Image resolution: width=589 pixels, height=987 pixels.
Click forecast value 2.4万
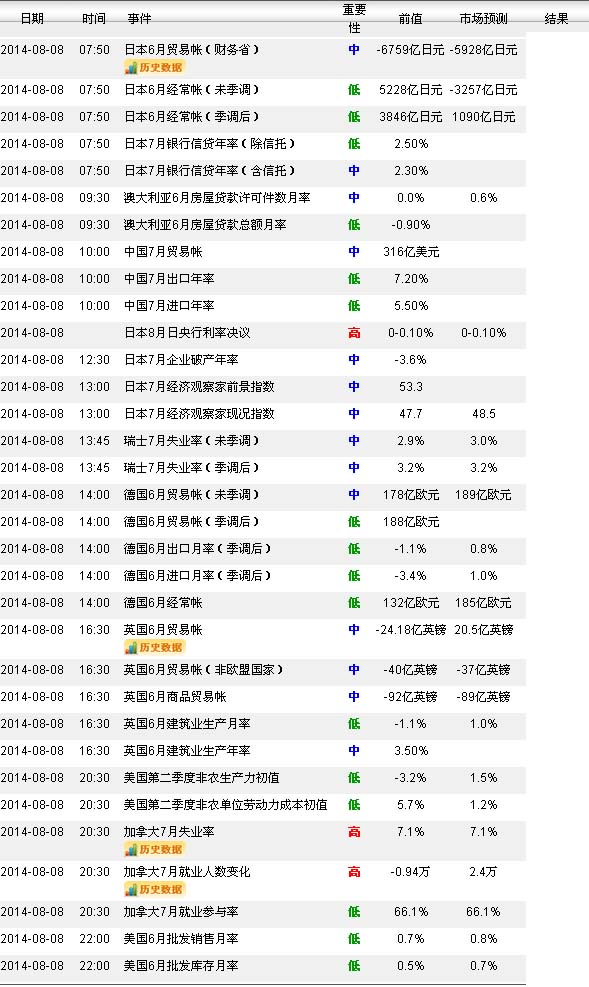tap(483, 872)
